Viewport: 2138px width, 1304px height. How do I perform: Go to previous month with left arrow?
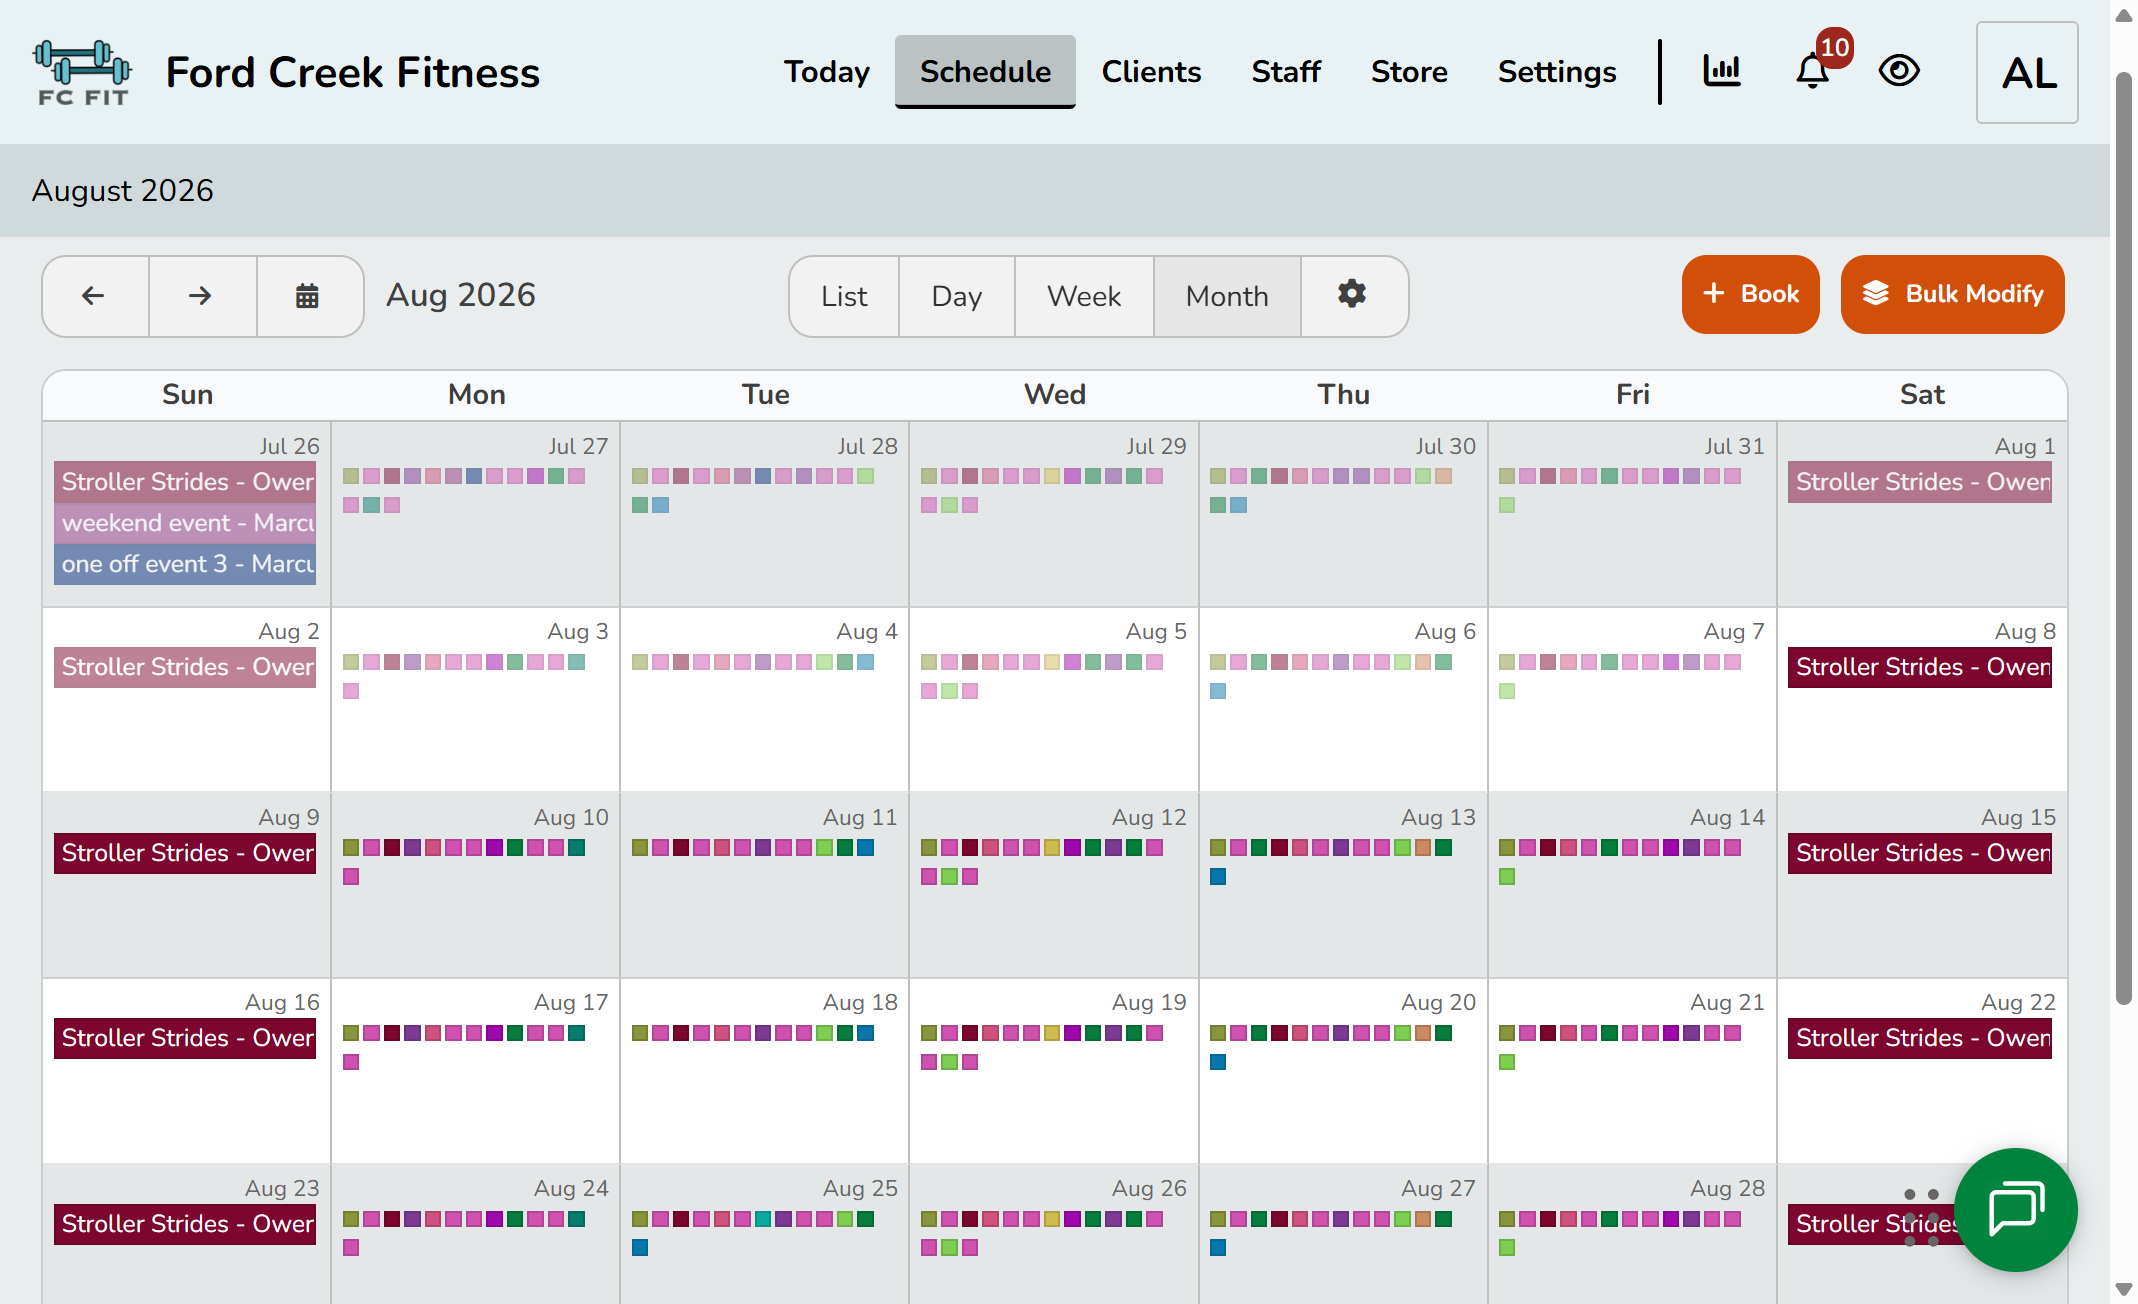(x=94, y=296)
